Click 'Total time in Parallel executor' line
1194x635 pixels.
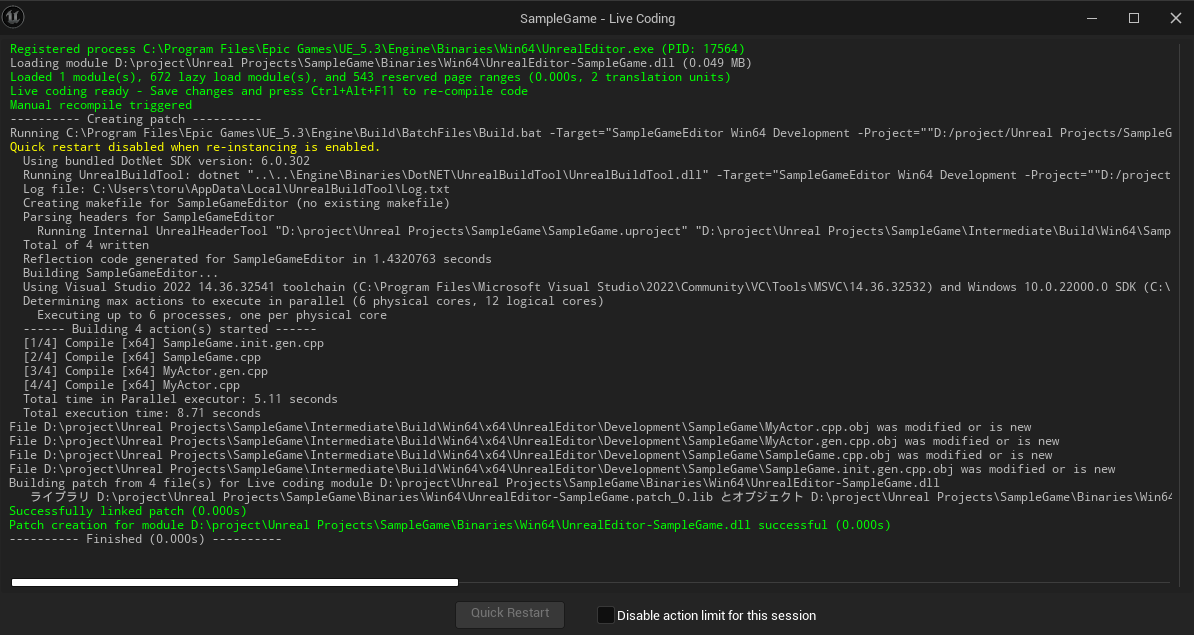click(x=180, y=399)
